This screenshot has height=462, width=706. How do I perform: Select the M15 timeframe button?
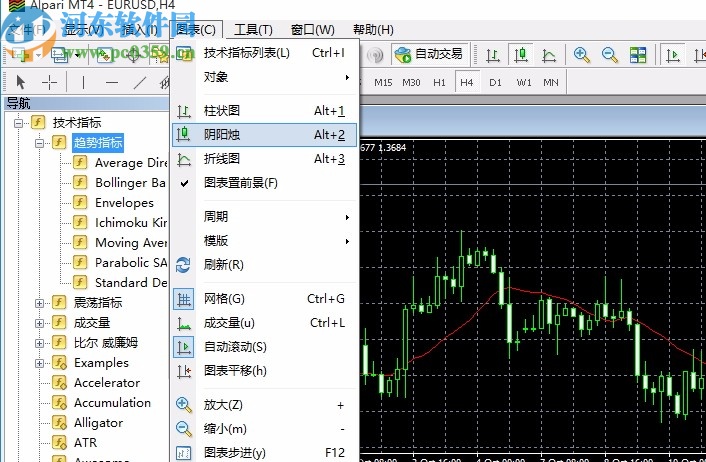point(383,82)
